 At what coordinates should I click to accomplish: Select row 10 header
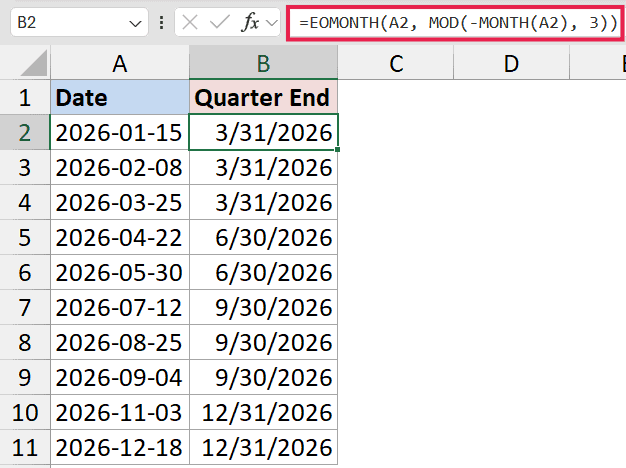coord(25,412)
